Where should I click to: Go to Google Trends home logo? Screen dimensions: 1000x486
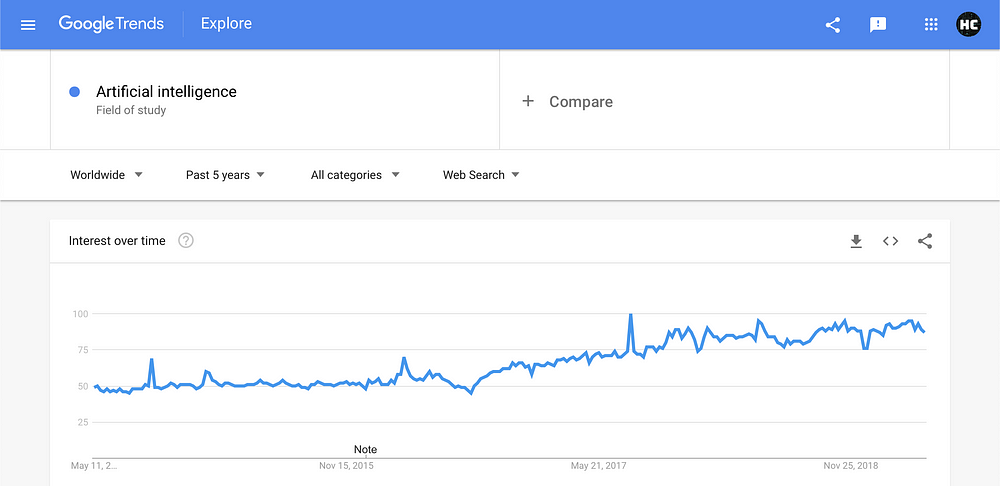tap(112, 24)
